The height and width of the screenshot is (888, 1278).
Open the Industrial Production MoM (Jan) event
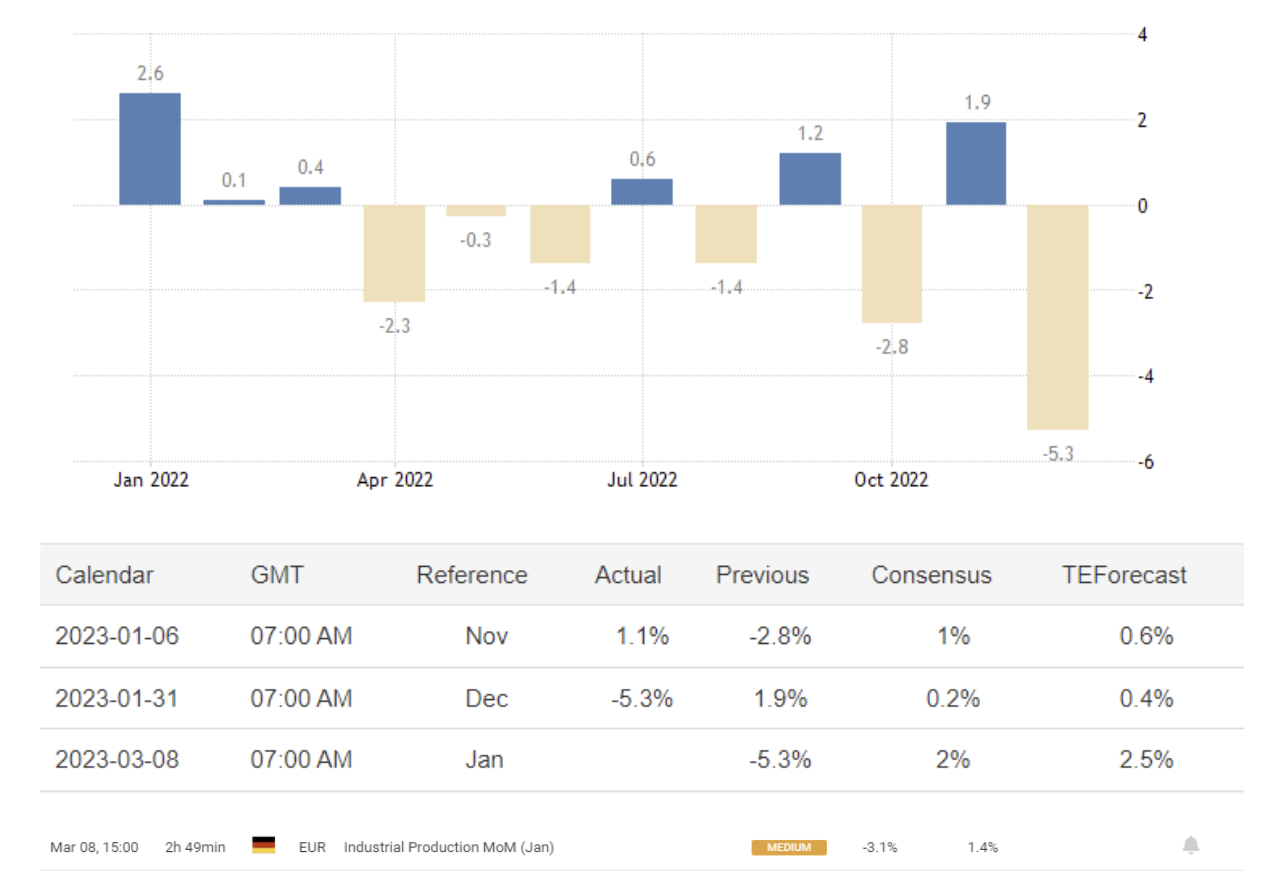(448, 847)
